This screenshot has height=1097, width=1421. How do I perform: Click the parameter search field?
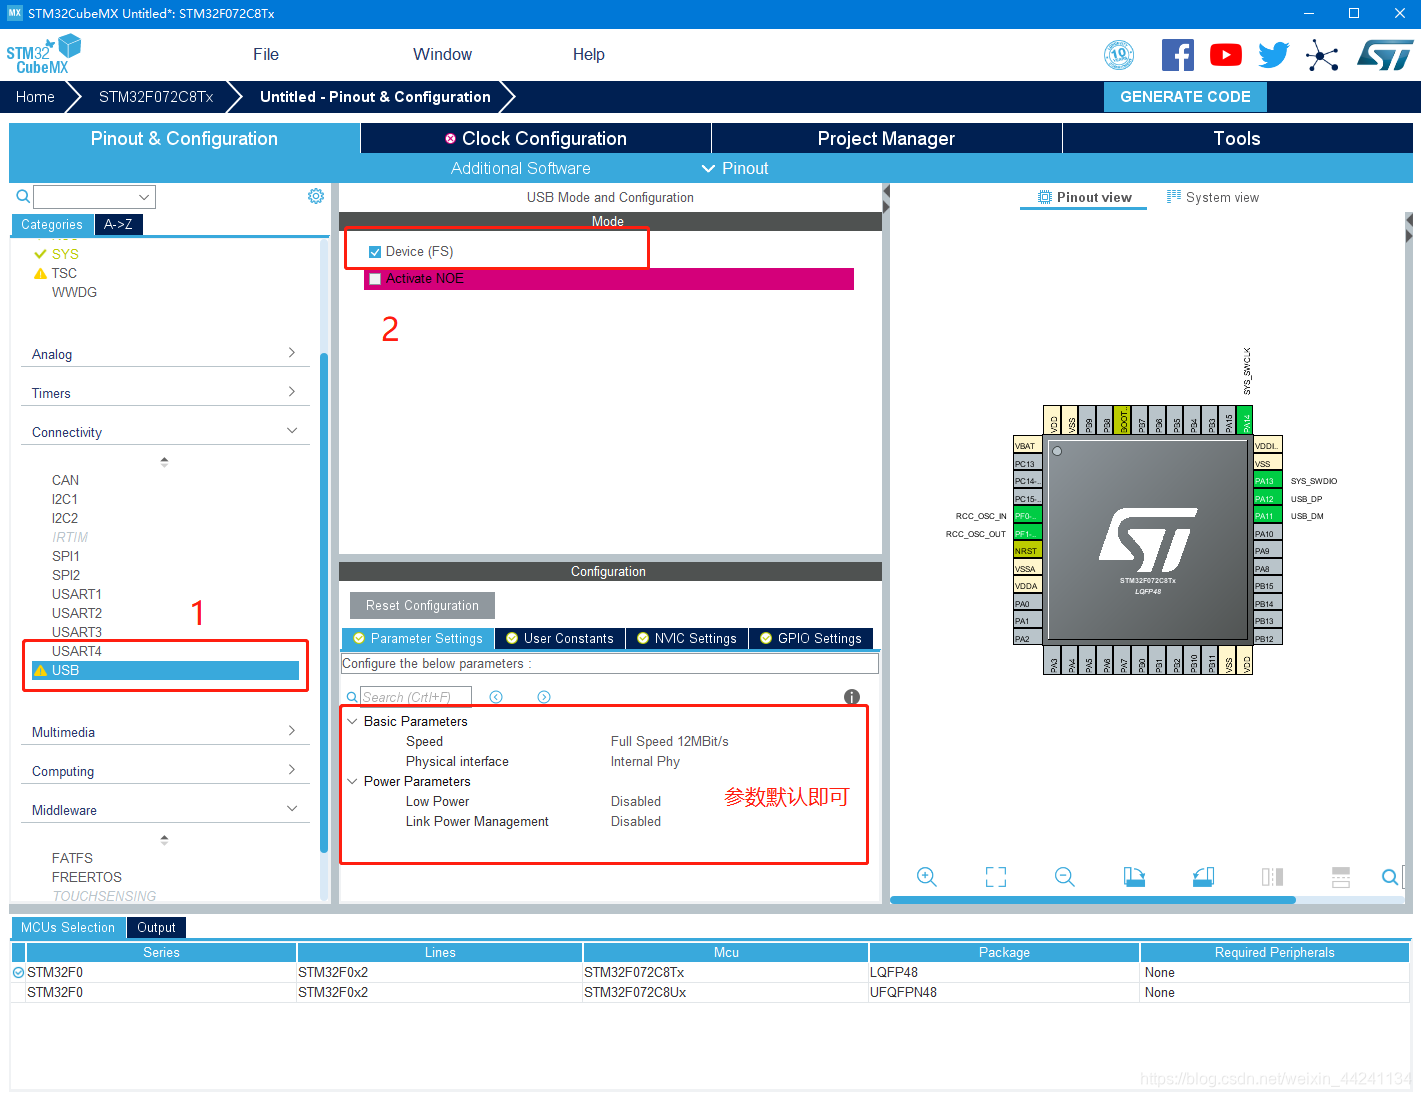(415, 697)
